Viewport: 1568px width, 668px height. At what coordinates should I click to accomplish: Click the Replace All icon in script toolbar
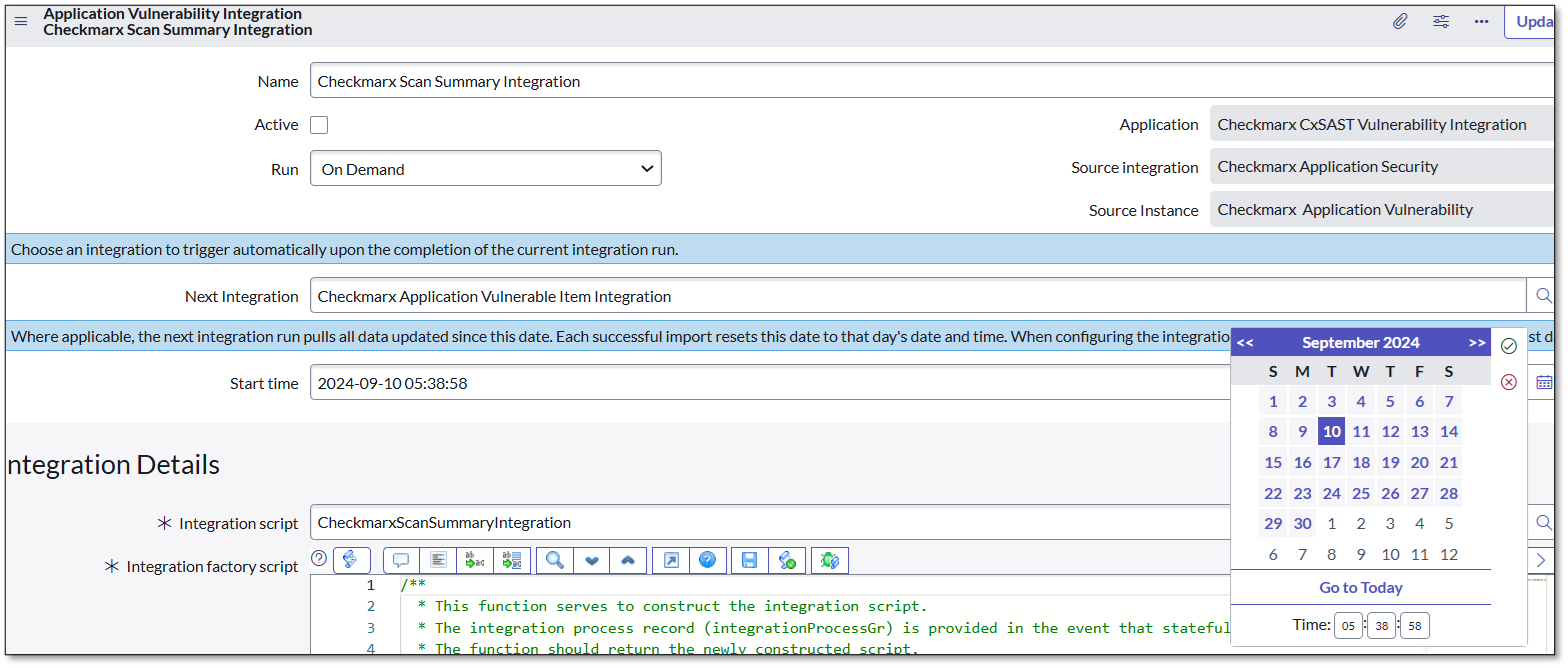[512, 560]
